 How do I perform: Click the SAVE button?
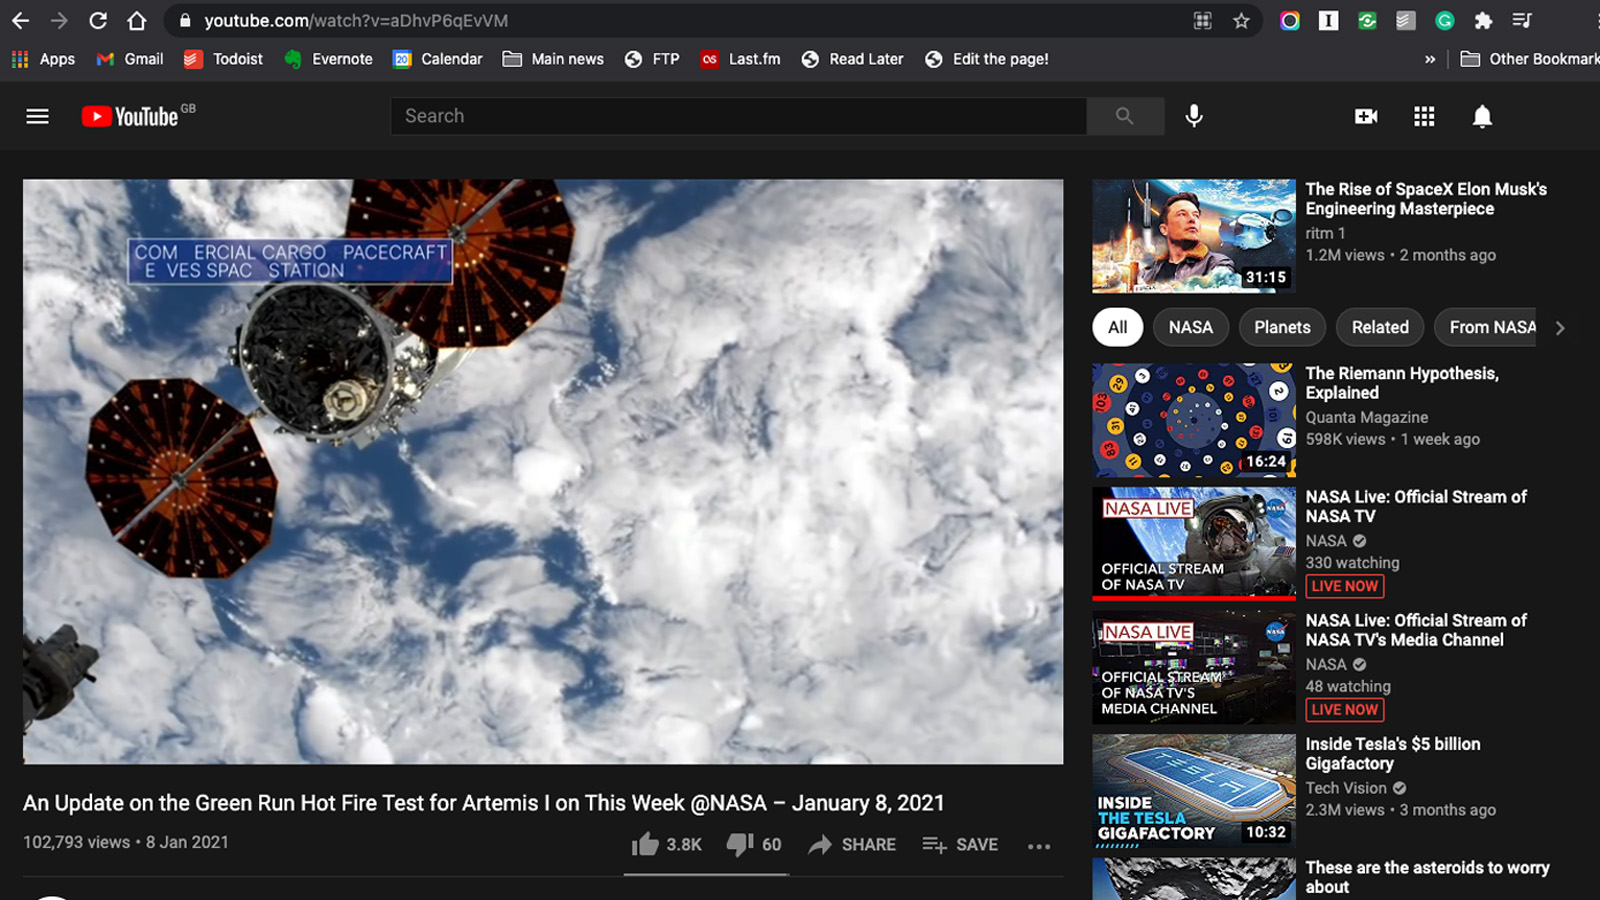960,845
